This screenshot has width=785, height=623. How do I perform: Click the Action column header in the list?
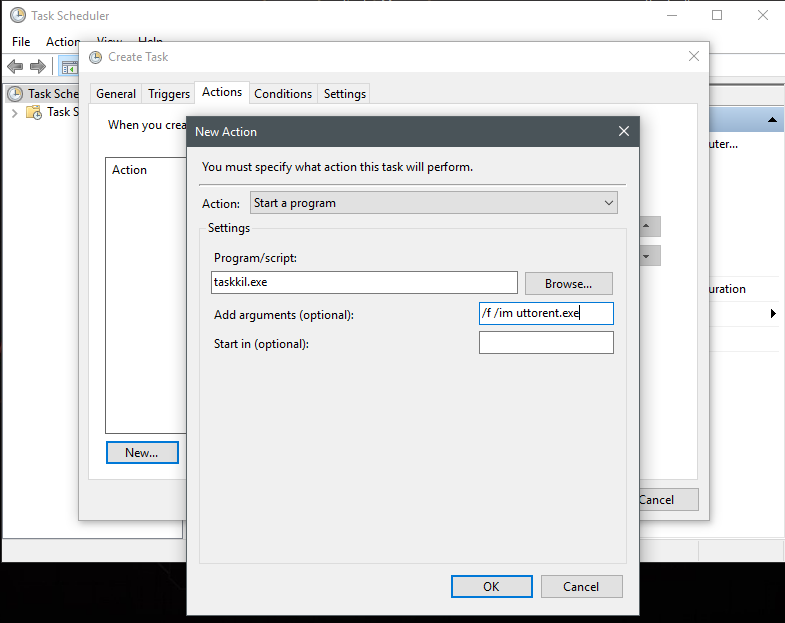[129, 170]
